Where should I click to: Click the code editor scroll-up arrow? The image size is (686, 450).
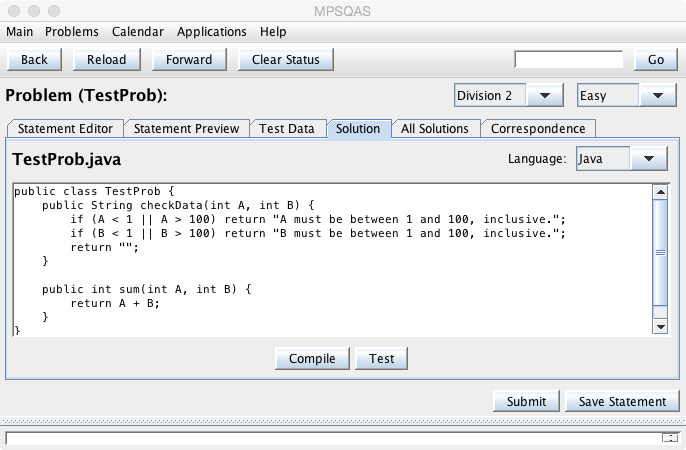[660, 193]
